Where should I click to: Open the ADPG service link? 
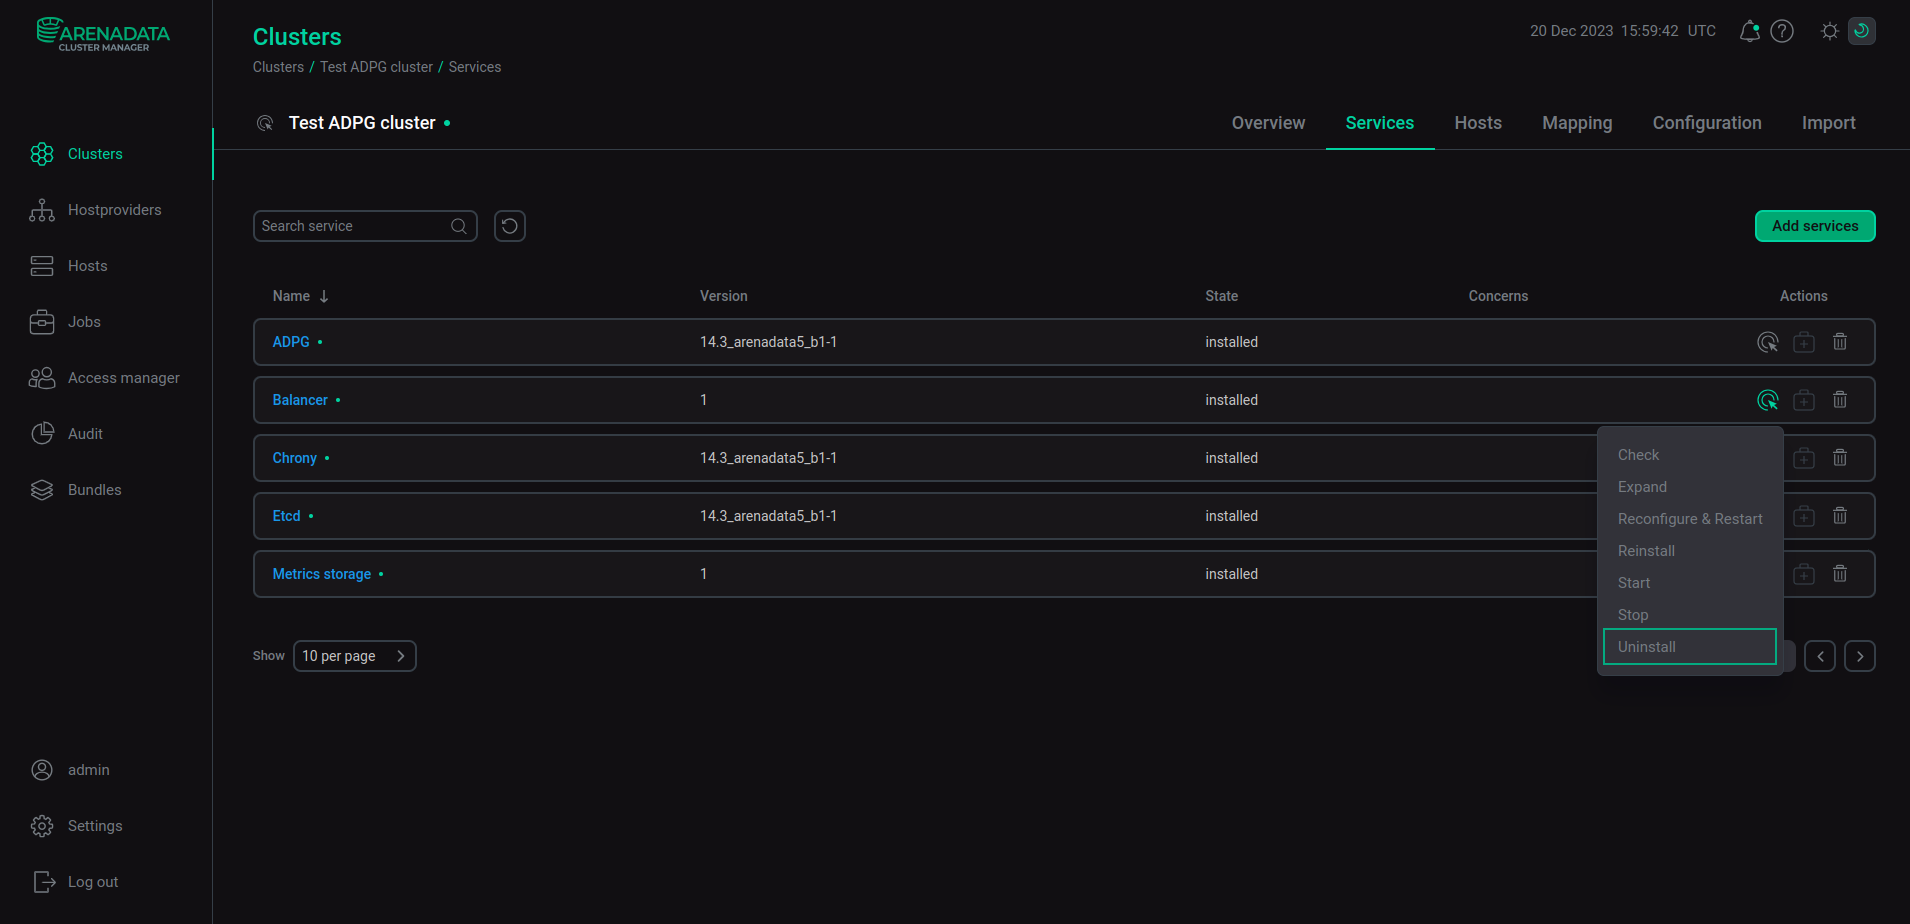pyautogui.click(x=291, y=342)
